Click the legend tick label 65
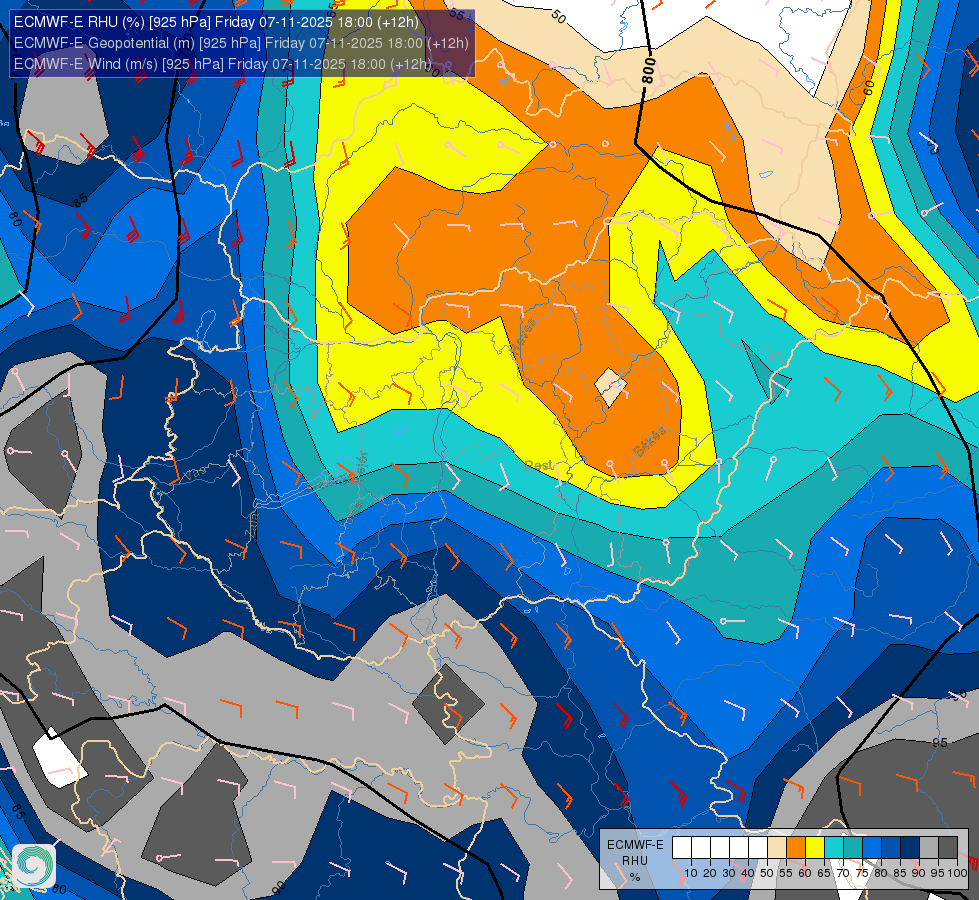This screenshot has height=900, width=979. [x=824, y=873]
